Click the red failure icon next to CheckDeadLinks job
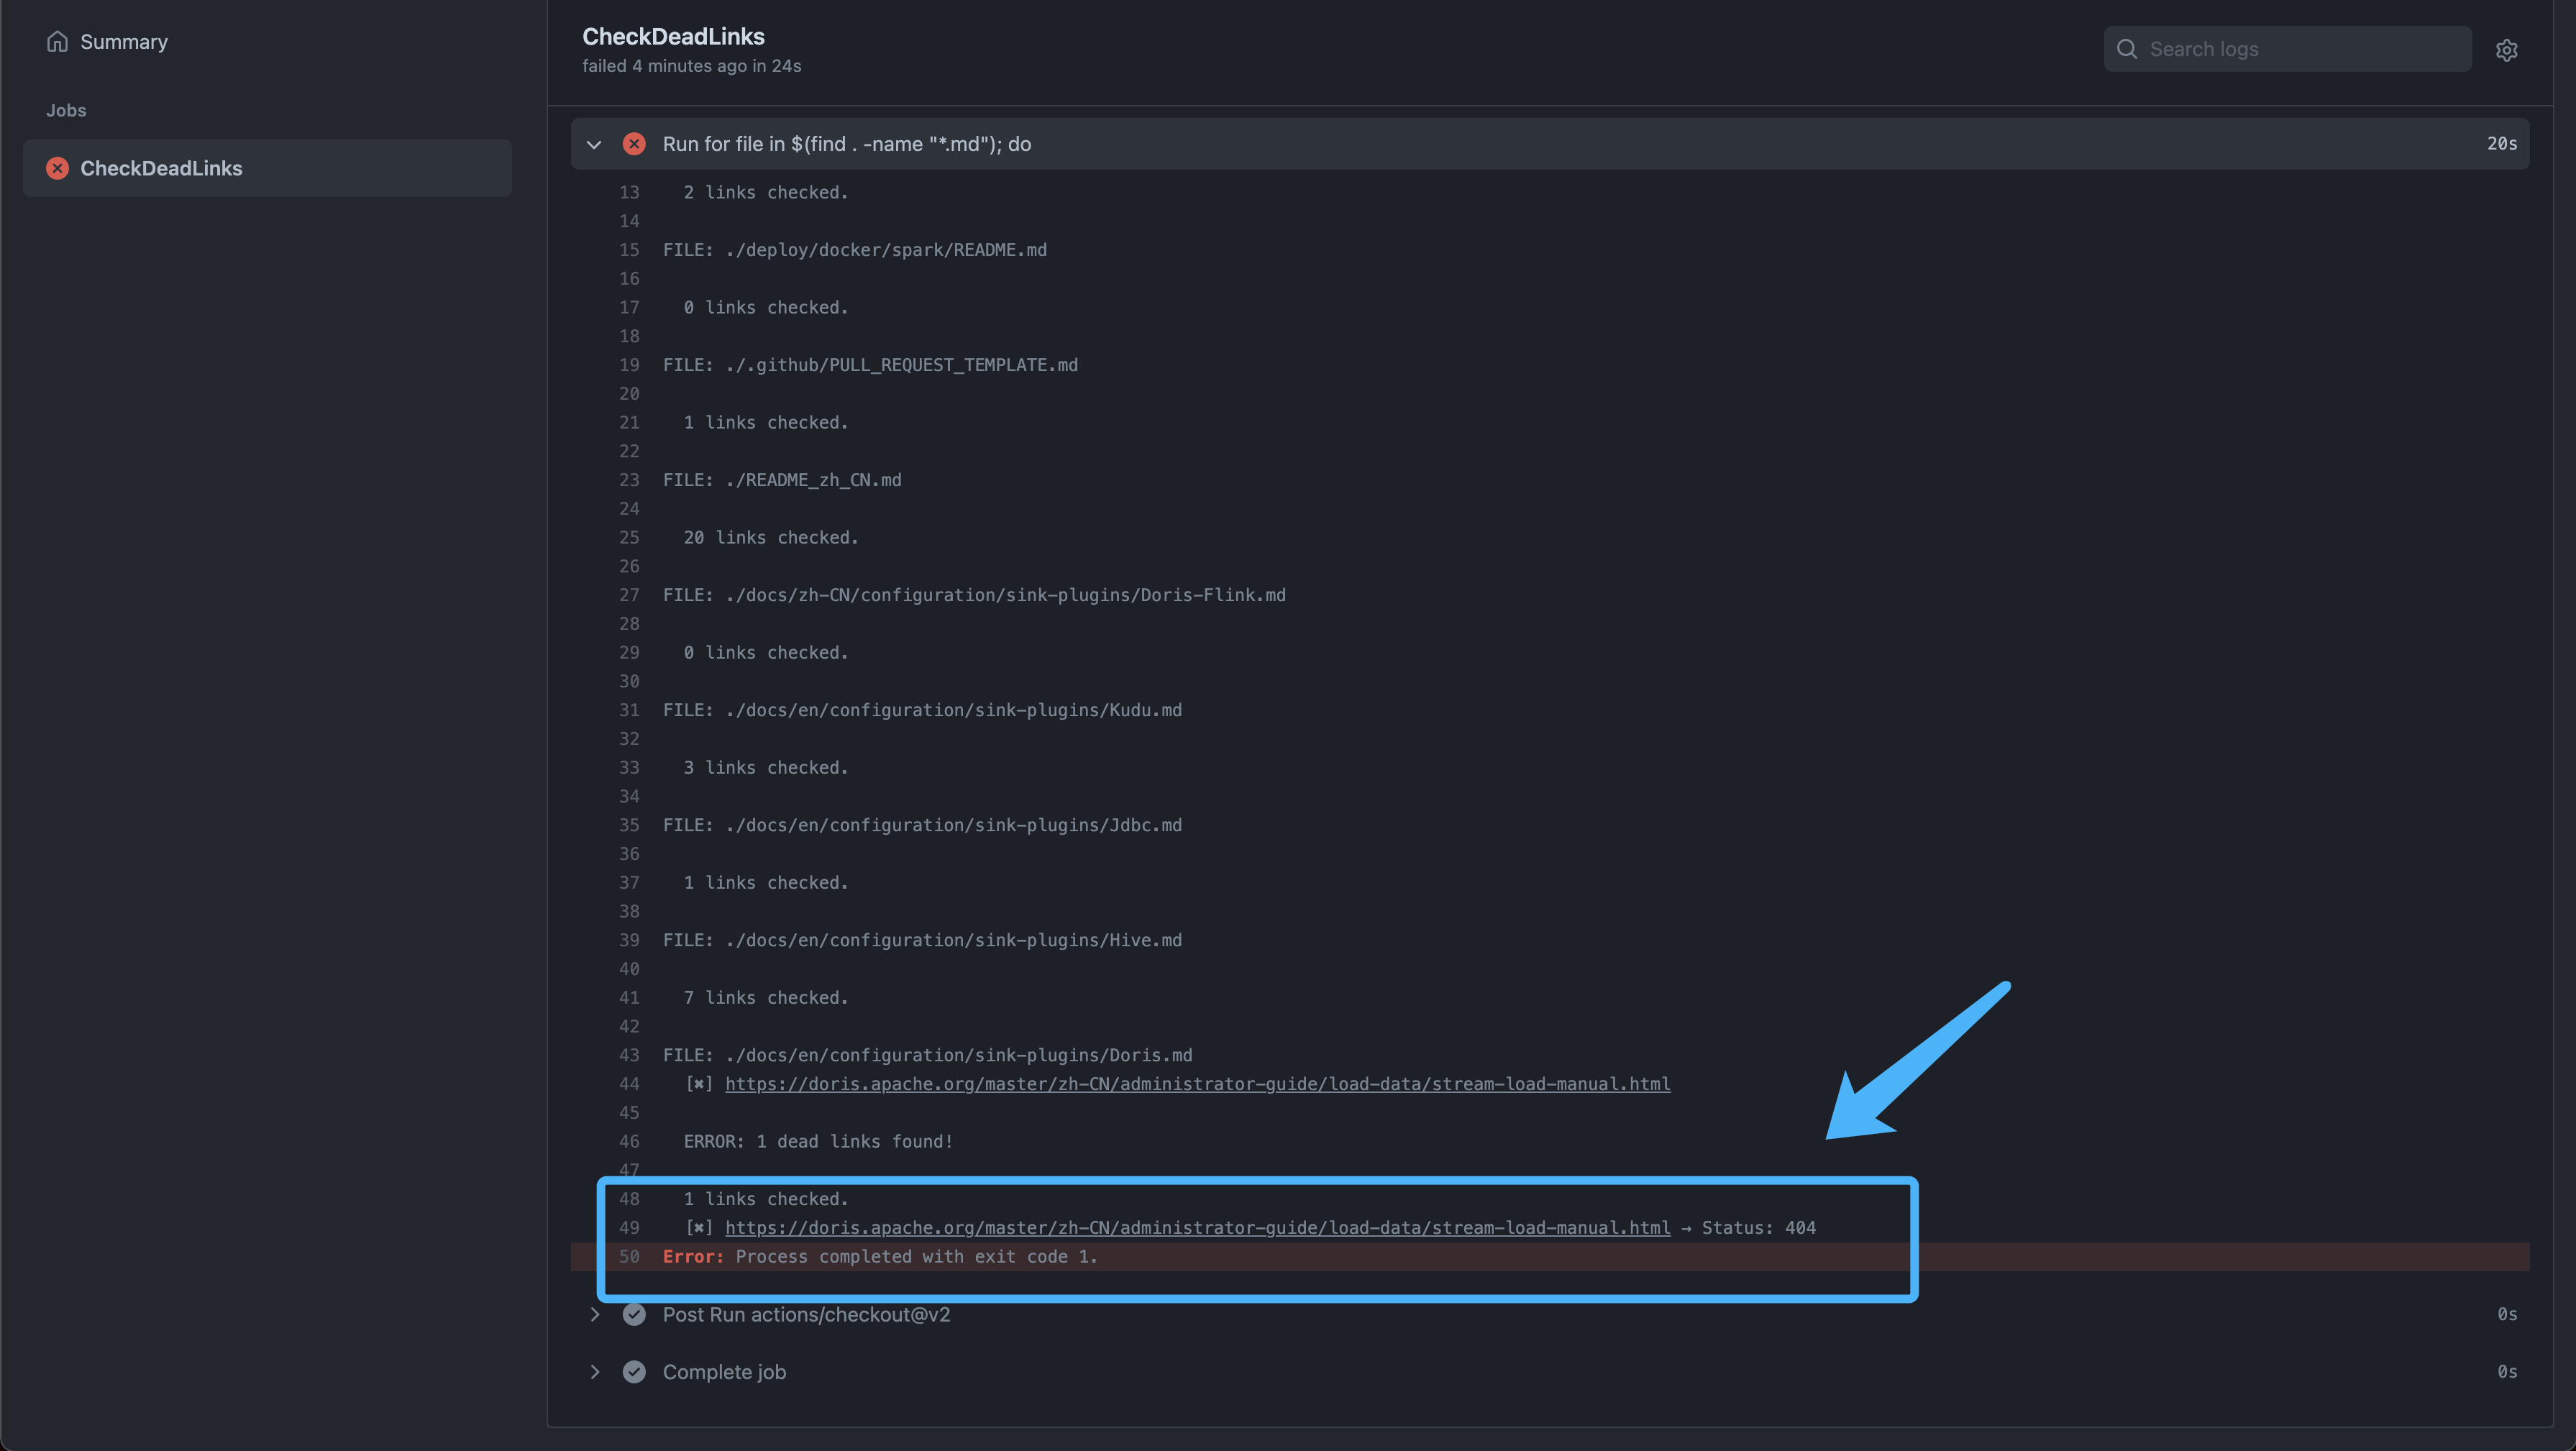2576x1451 pixels. pos(57,167)
